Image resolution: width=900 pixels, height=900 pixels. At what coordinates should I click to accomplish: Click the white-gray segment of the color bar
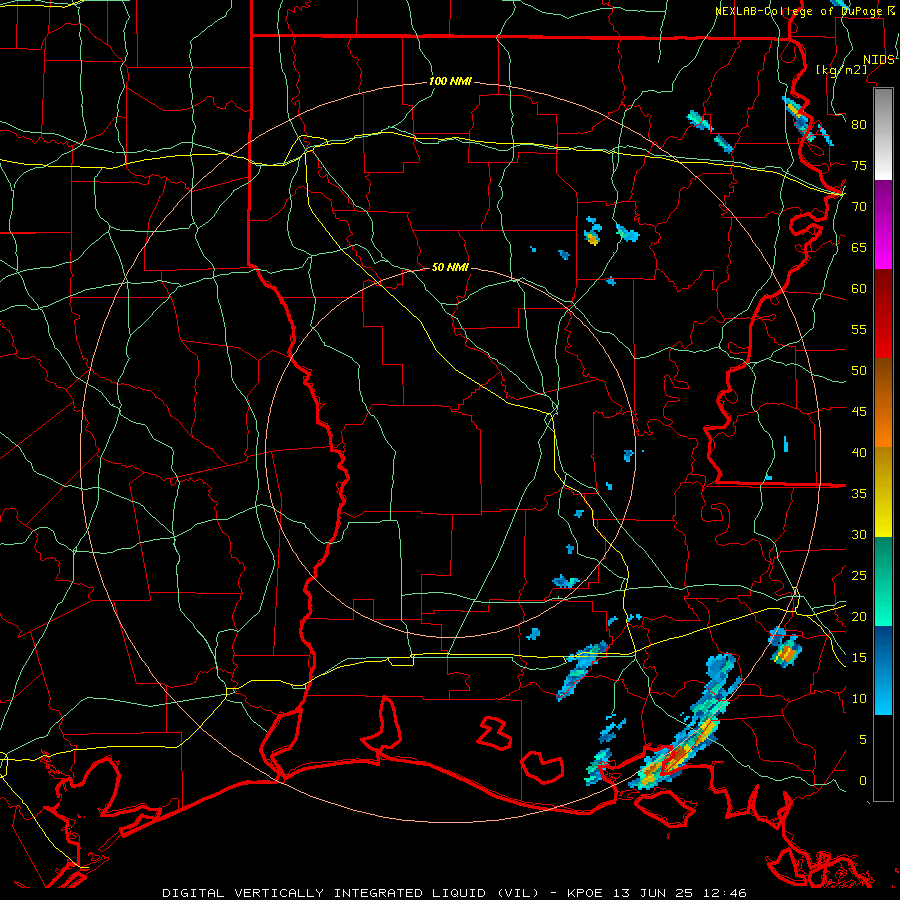pyautogui.click(x=884, y=134)
